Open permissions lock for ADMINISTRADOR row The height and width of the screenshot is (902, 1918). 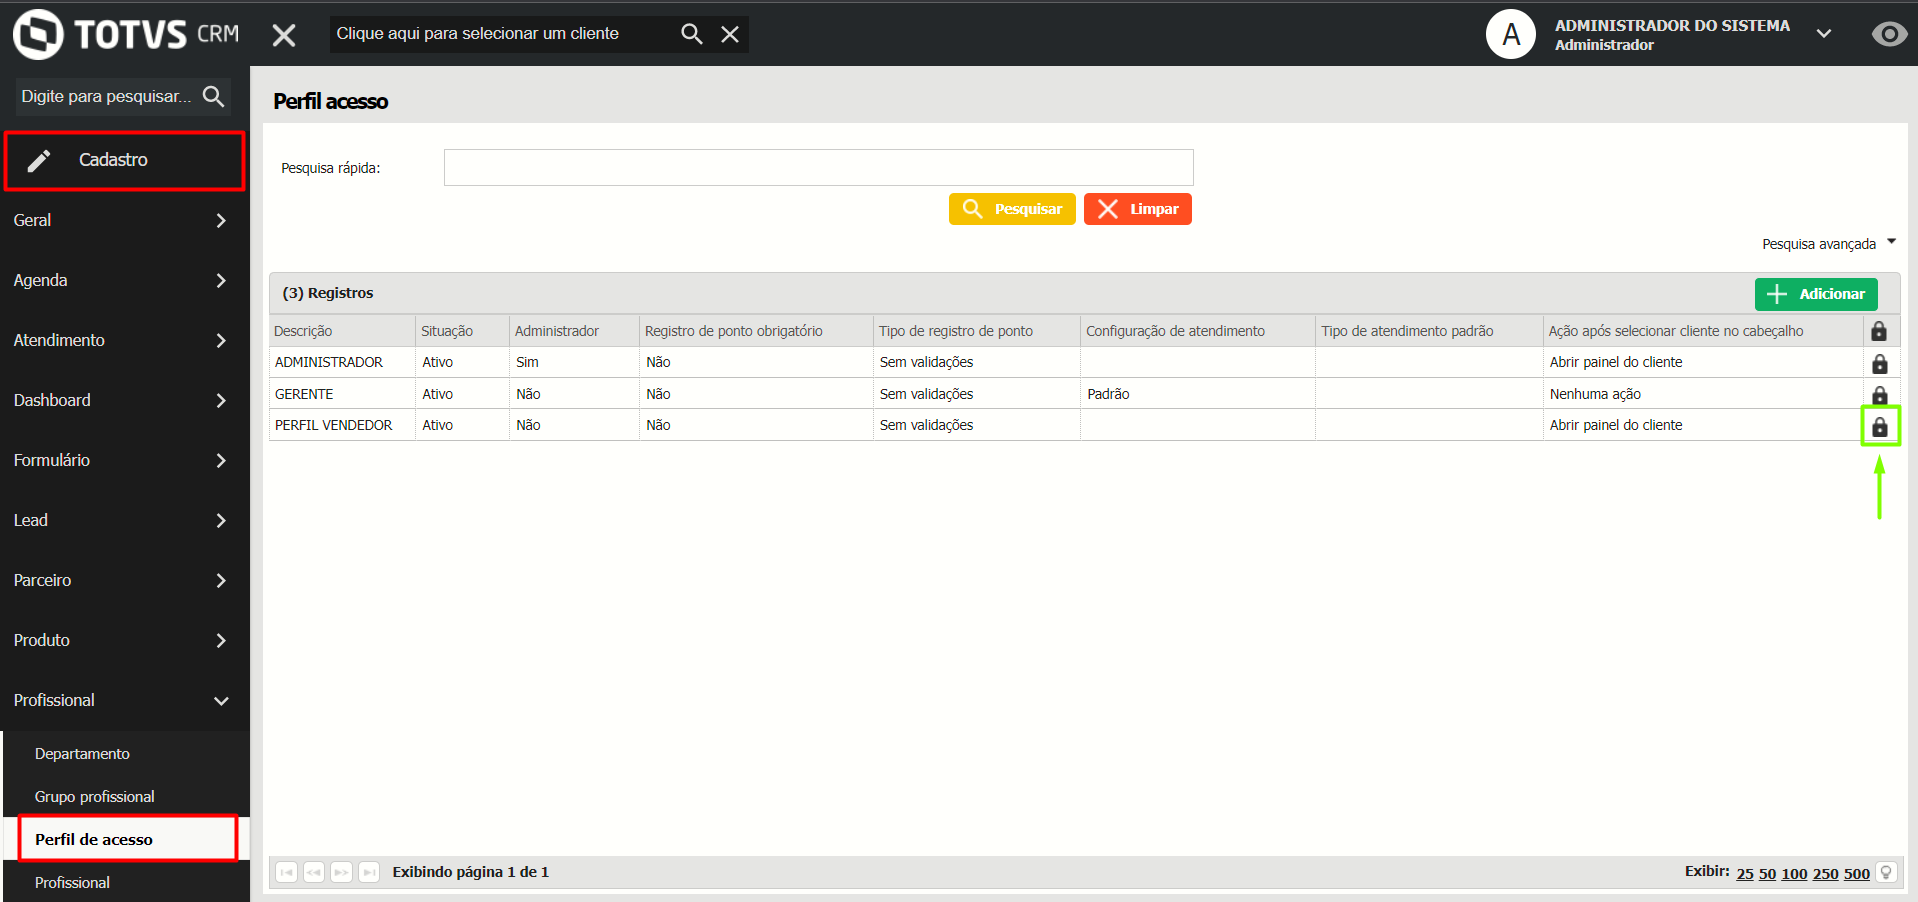1880,363
